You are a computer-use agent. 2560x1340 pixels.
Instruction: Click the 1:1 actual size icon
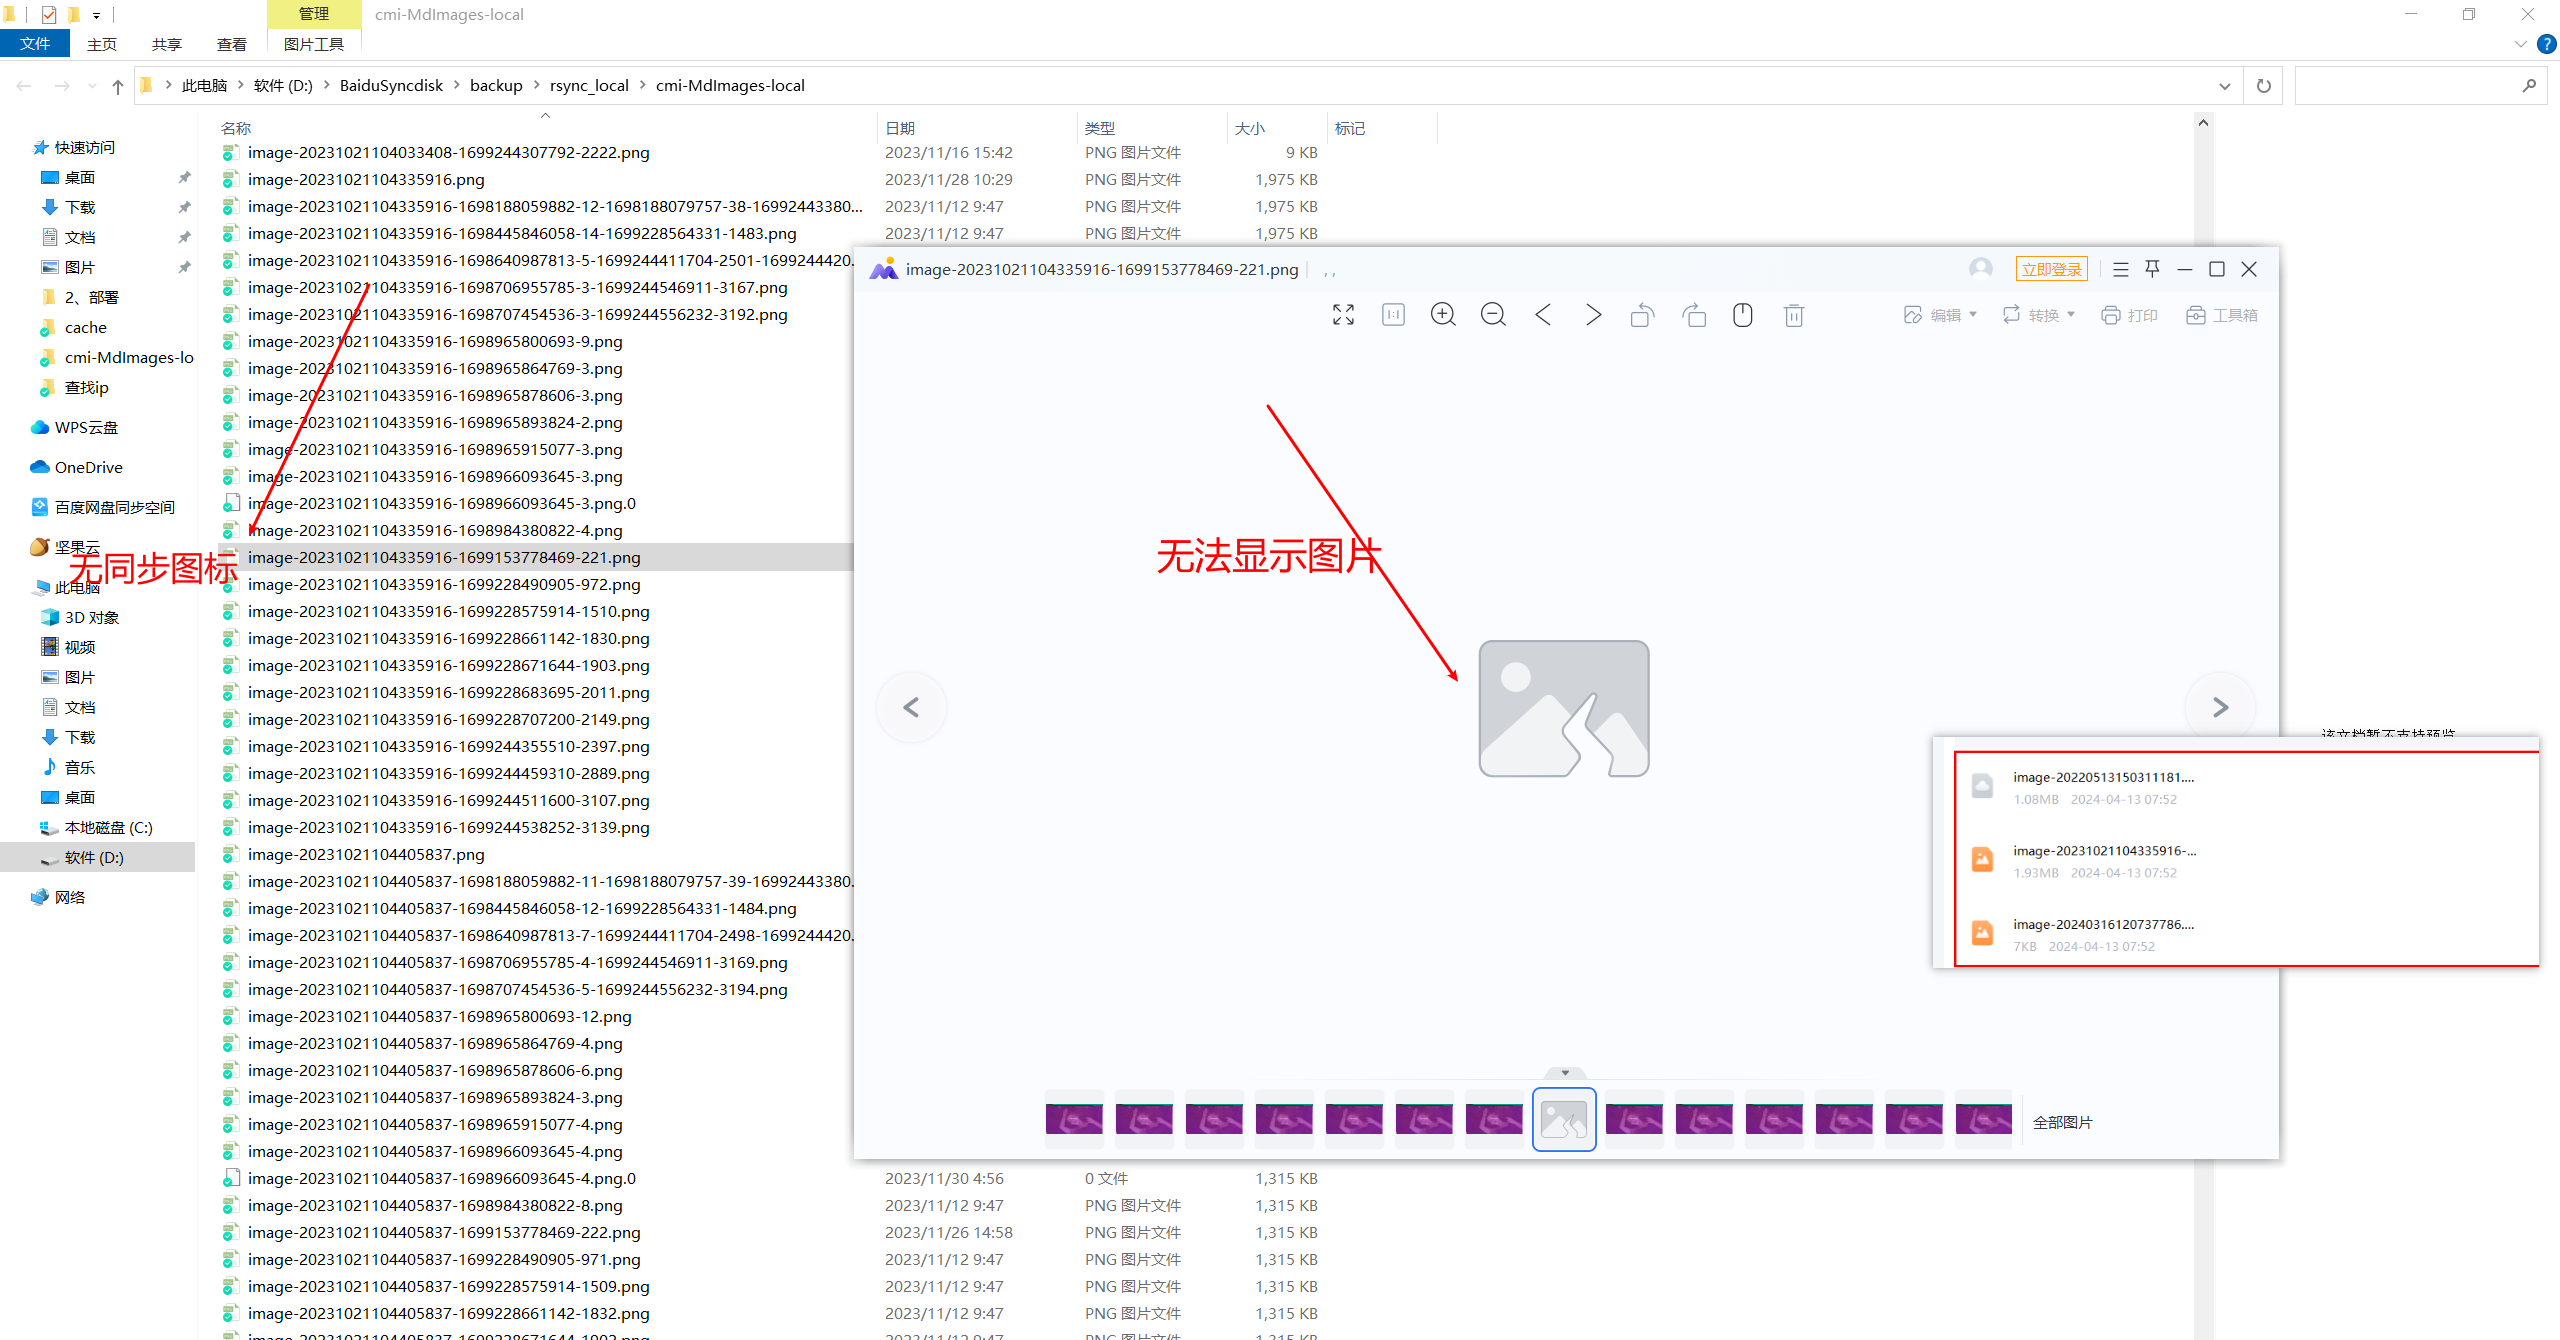point(1393,315)
